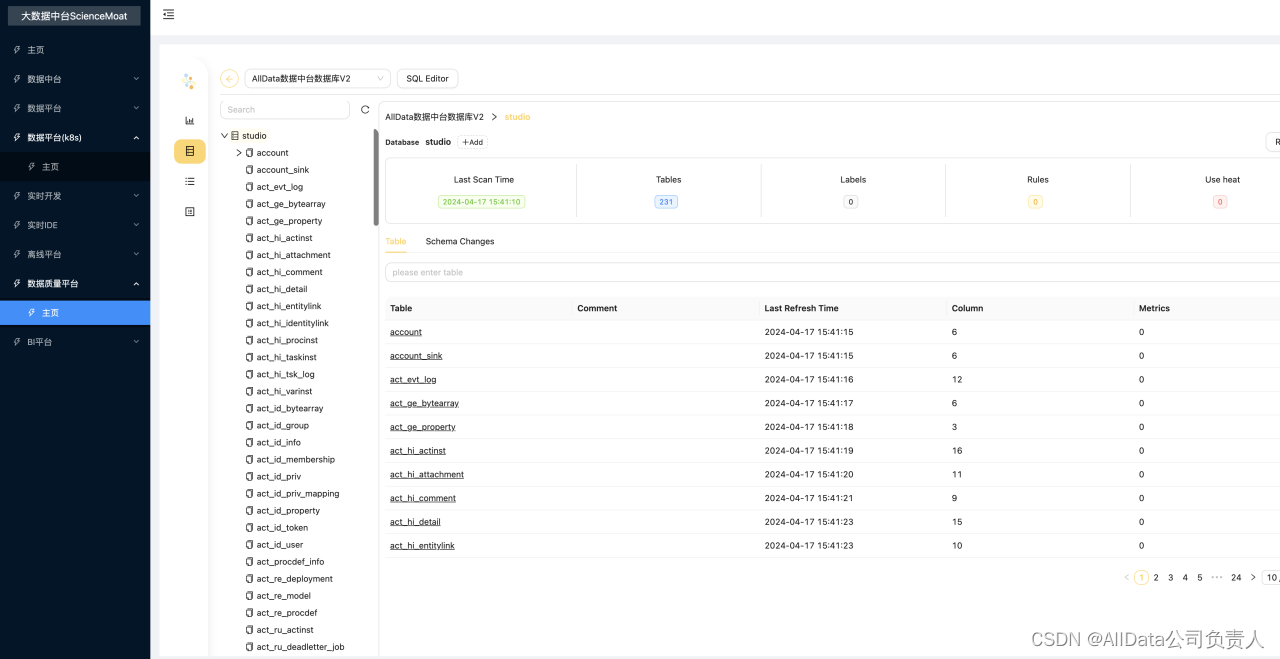Open the act_hi_attachment table link
Image resolution: width=1280 pixels, height=659 pixels.
[x=427, y=474]
